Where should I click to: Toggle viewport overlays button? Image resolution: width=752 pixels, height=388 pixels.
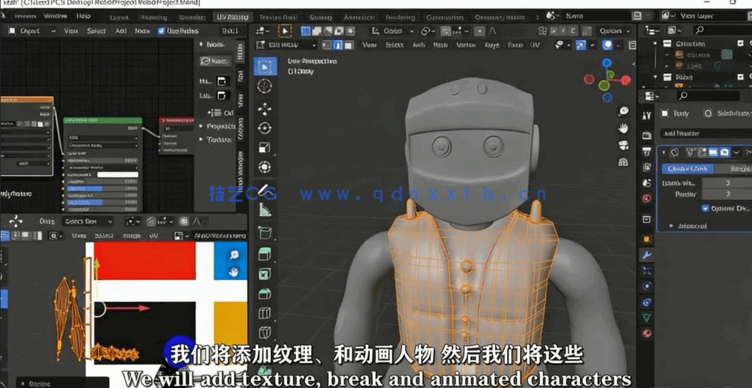tap(608, 45)
